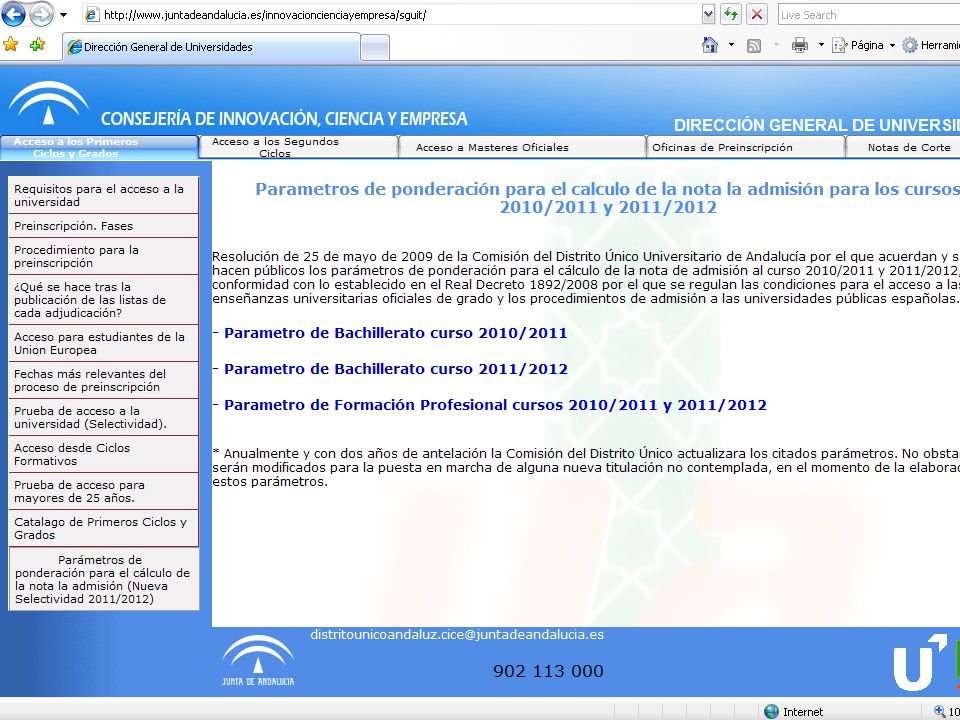960x720 pixels.
Task: Open Parametro de Formación Profesional cursos link
Action: tap(495, 405)
